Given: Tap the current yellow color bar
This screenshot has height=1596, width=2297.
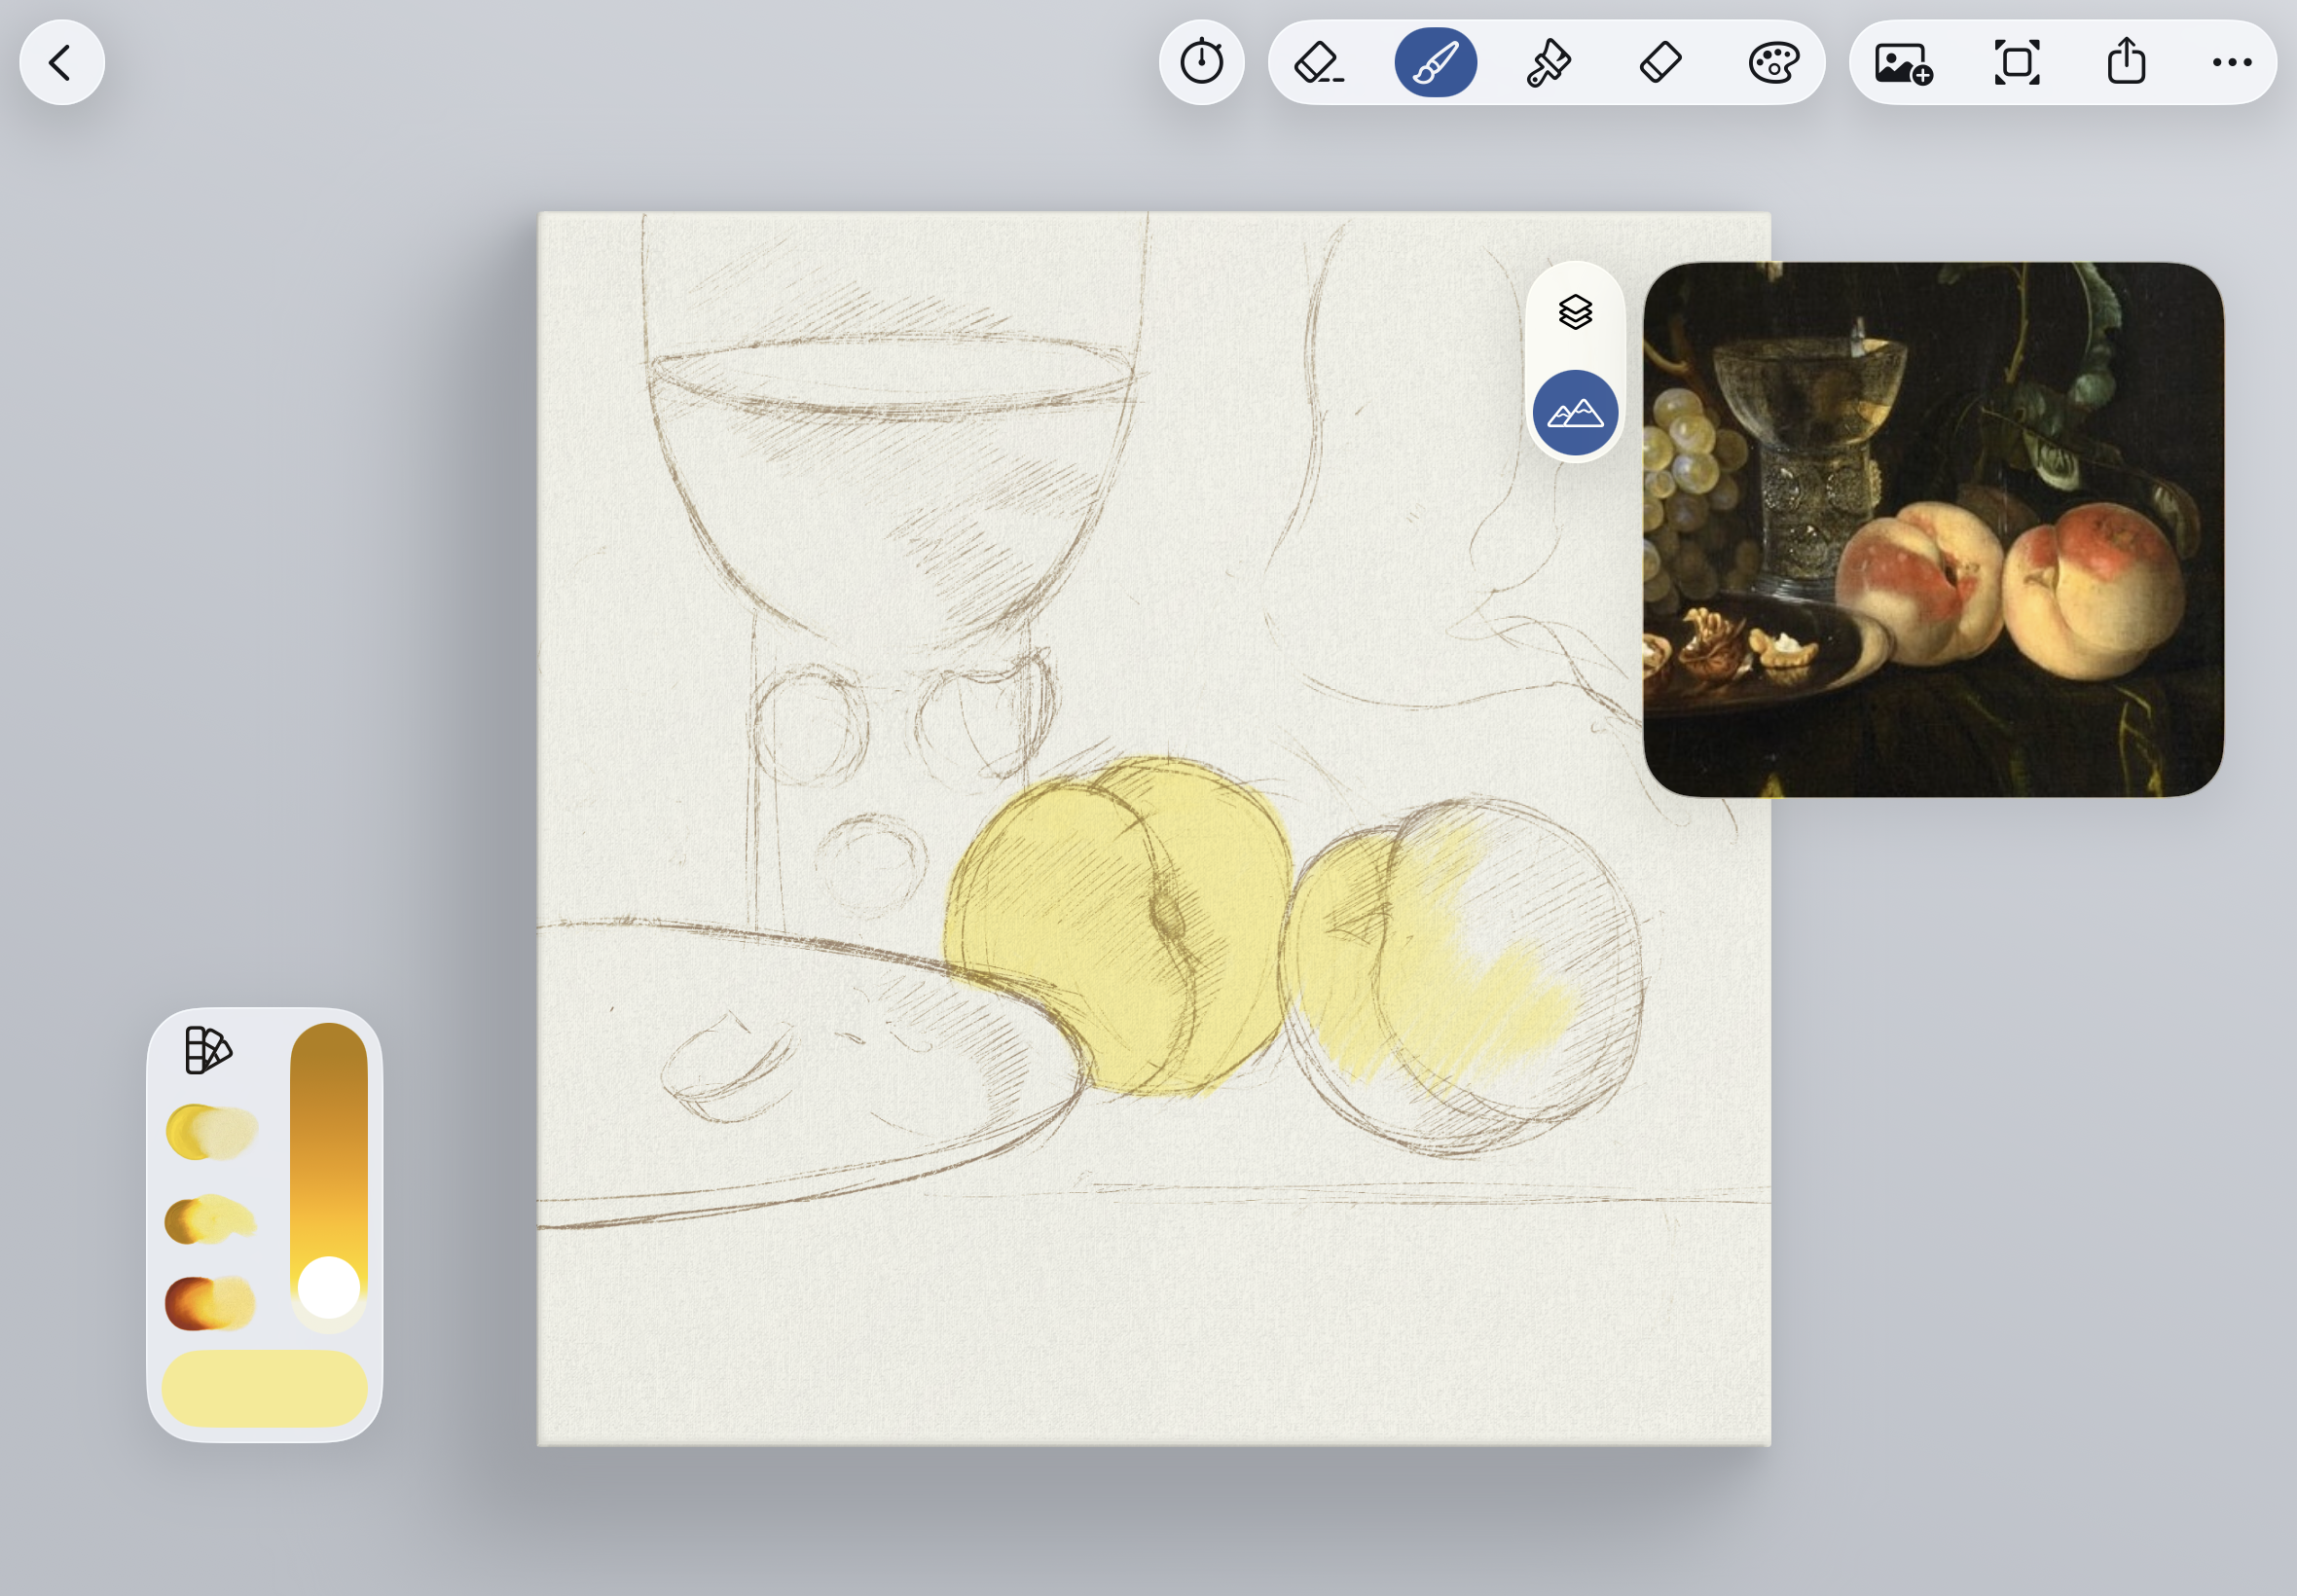Looking at the screenshot, I should point(264,1388).
